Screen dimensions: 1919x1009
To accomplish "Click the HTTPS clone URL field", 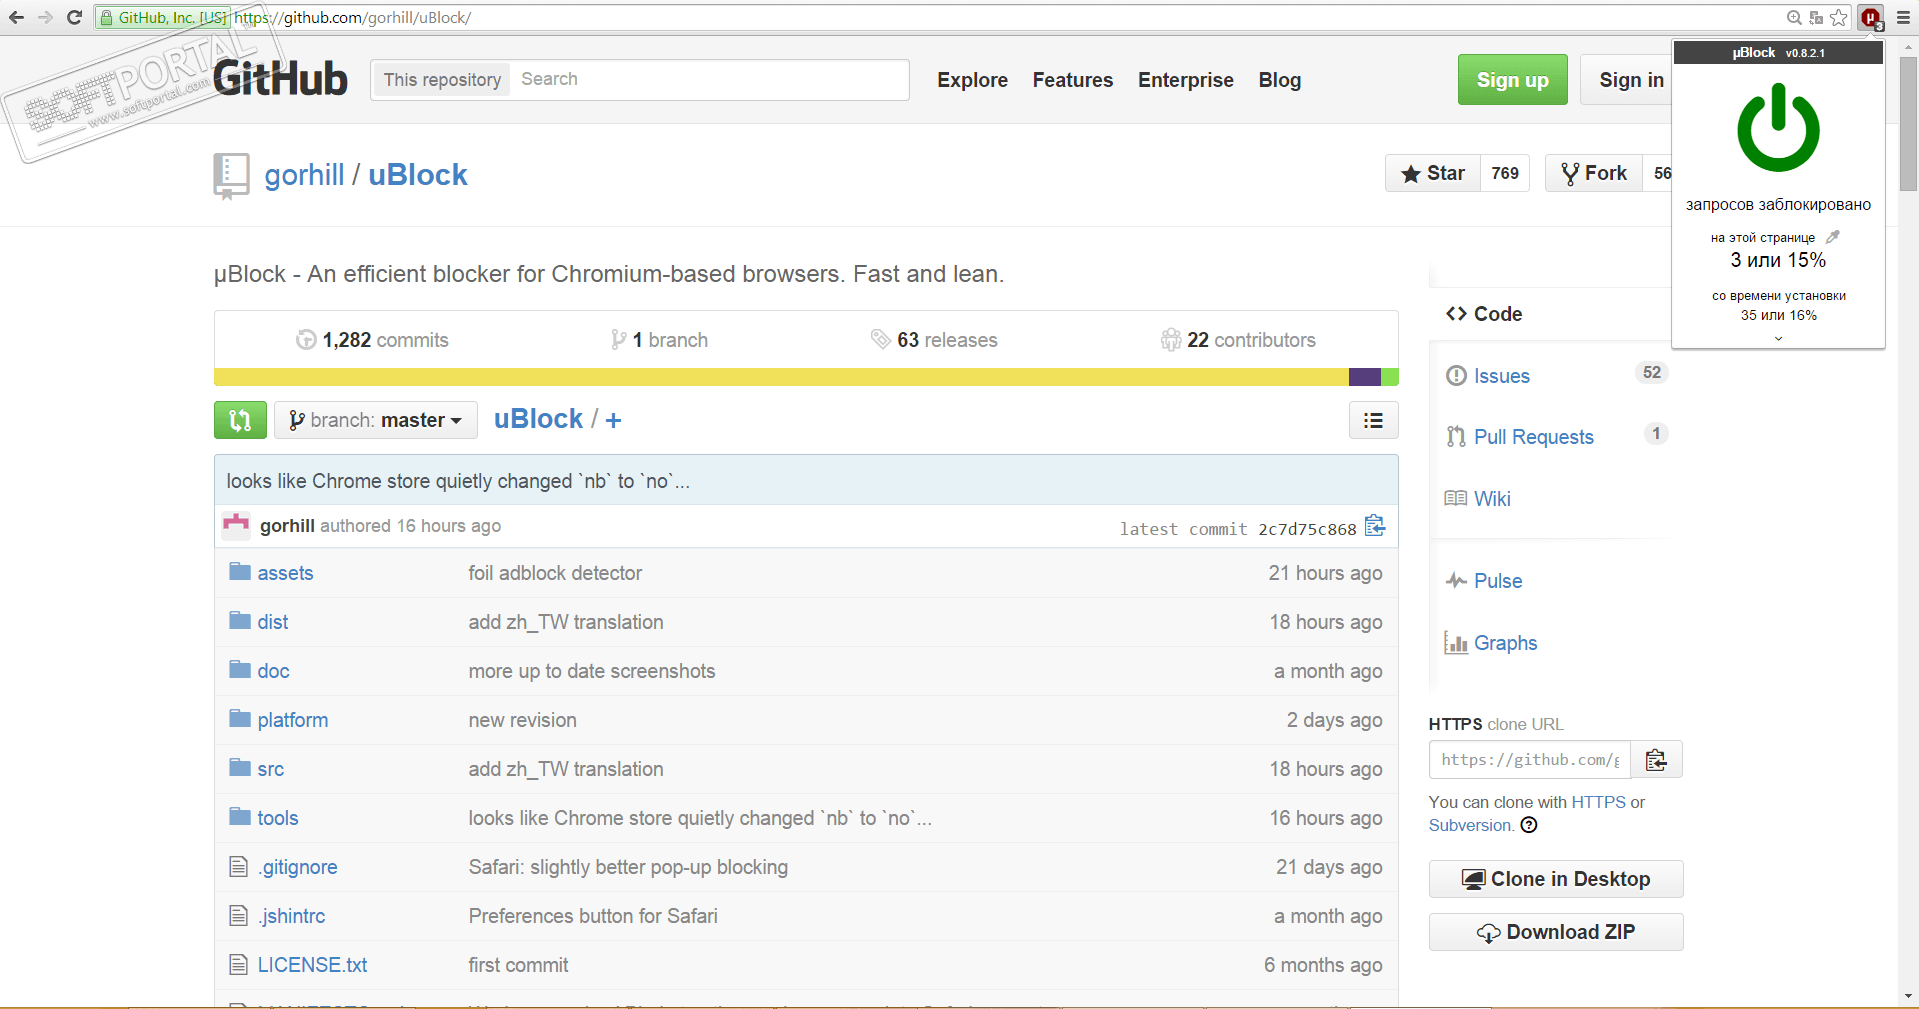I will 1530,760.
